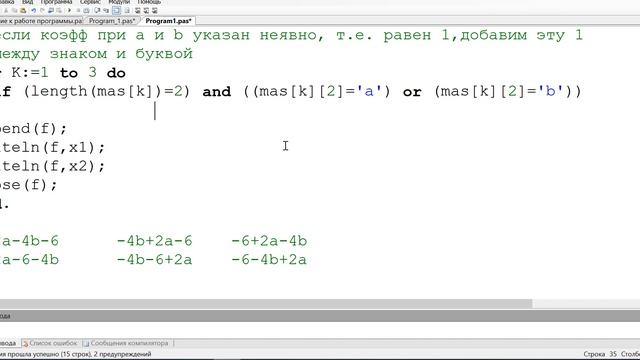Open the Программа menu

[56, 2]
